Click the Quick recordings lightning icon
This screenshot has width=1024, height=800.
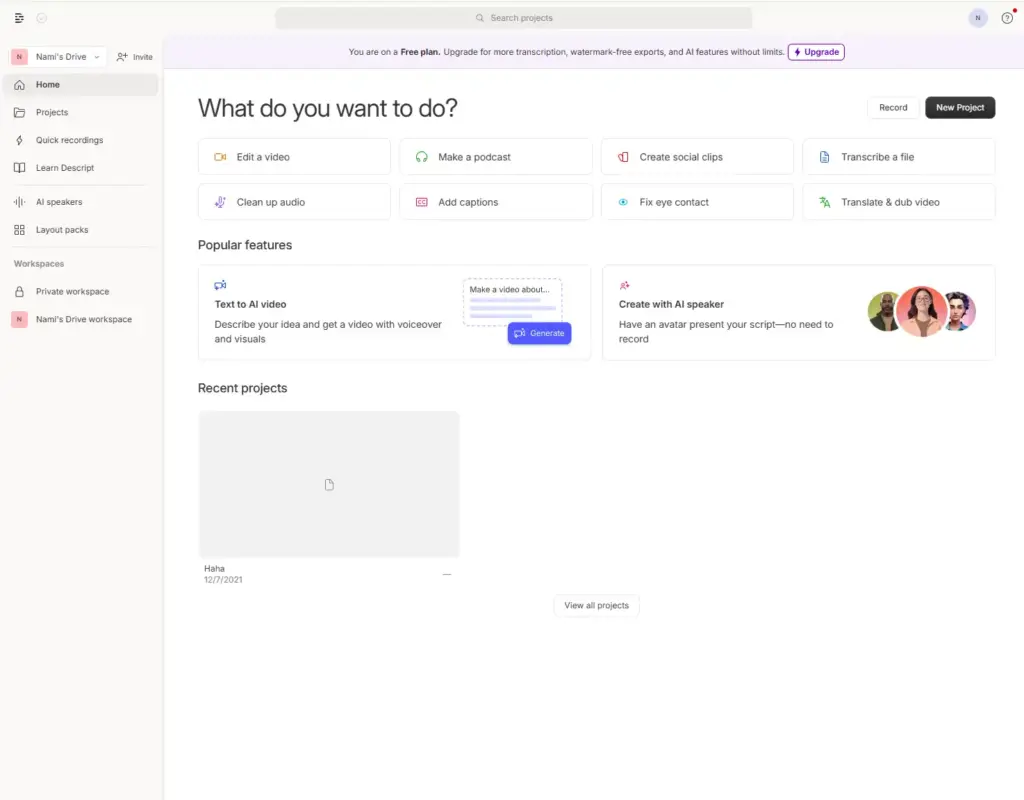tap(20, 140)
